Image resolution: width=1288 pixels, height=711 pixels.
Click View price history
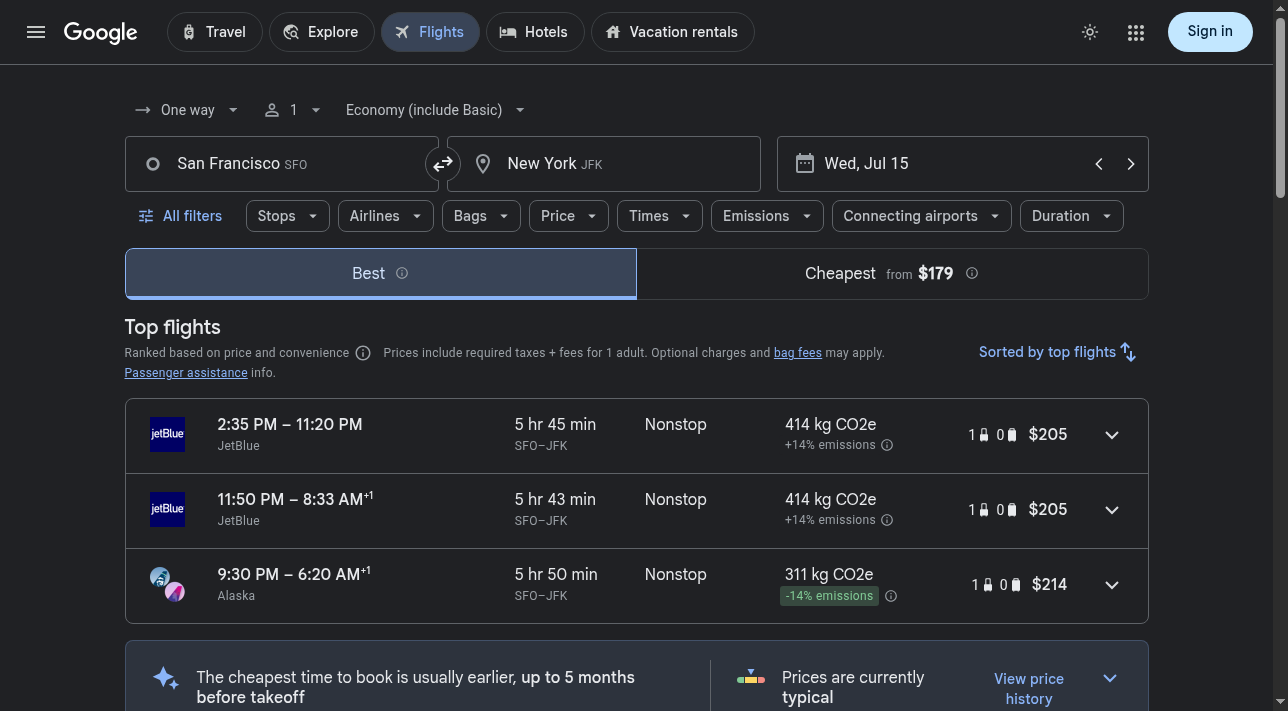pos(1029,689)
